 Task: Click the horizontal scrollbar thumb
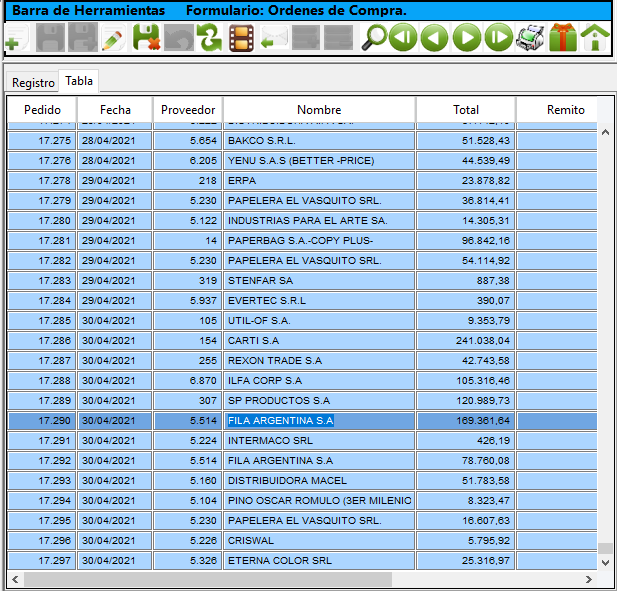click(x=208, y=579)
